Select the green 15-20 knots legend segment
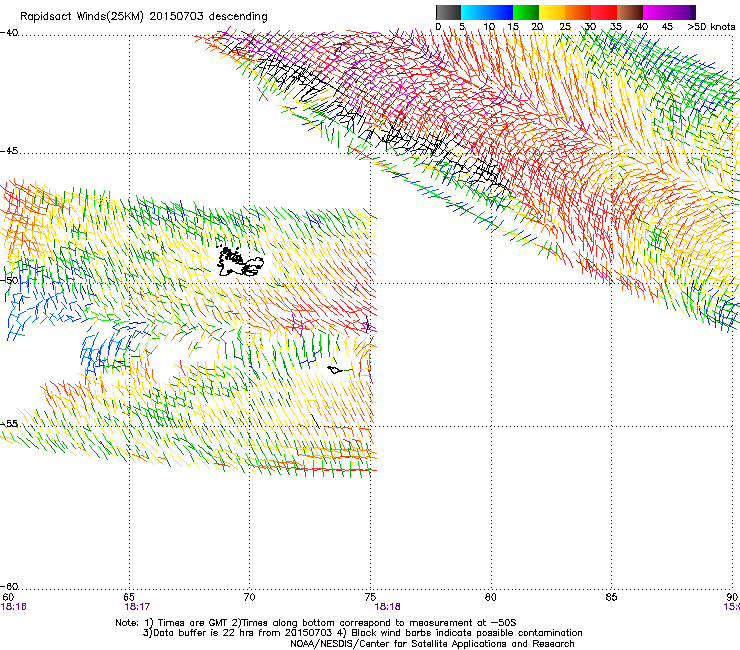 point(526,12)
